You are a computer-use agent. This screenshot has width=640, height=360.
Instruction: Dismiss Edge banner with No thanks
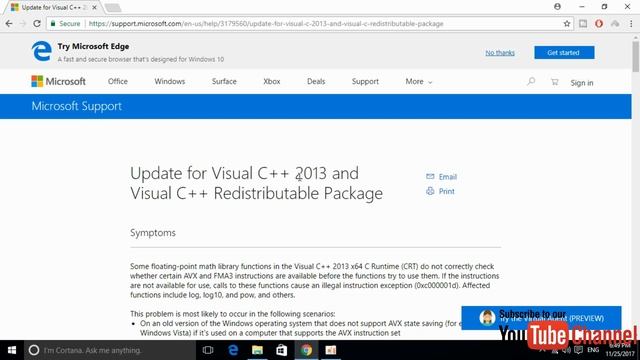click(500, 53)
